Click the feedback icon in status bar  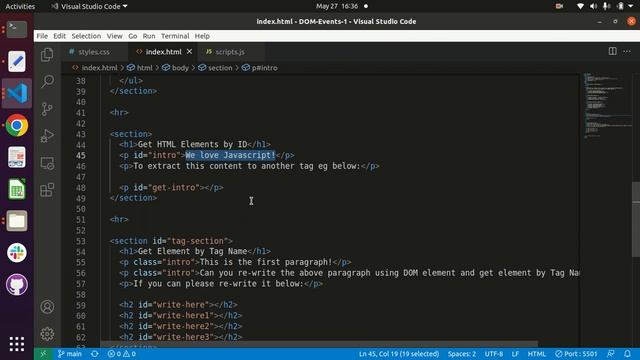pos(611,354)
